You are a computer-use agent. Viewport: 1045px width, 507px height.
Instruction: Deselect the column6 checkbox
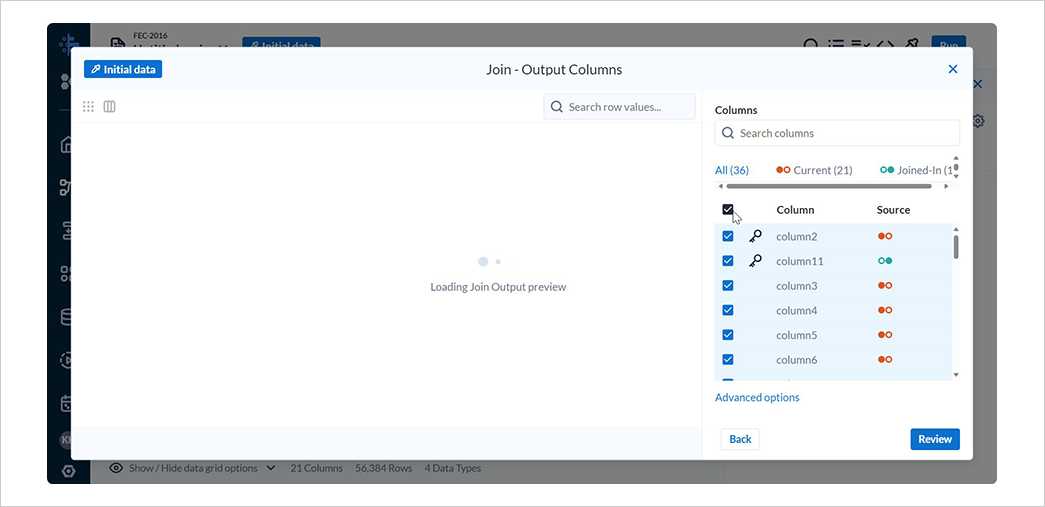728,359
